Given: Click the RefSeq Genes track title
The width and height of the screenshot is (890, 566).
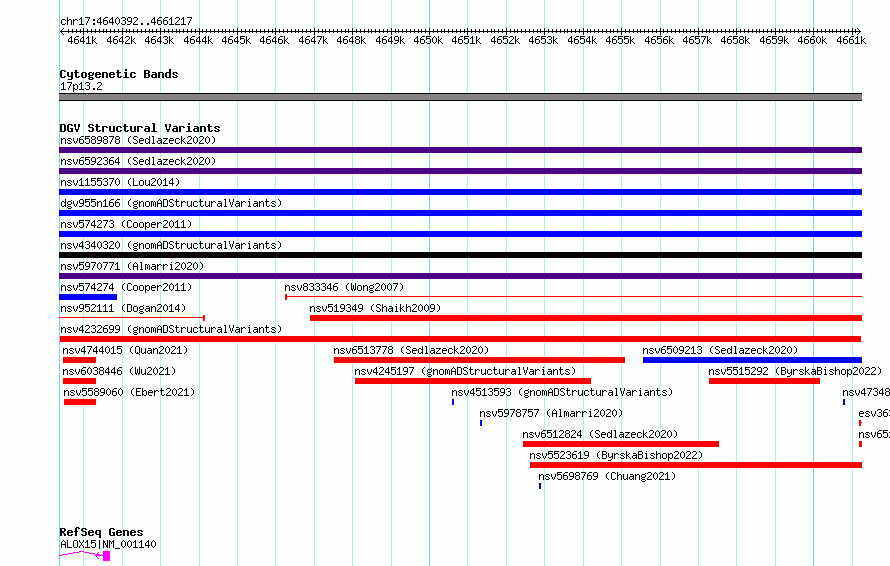Looking at the screenshot, I should pos(101,533).
